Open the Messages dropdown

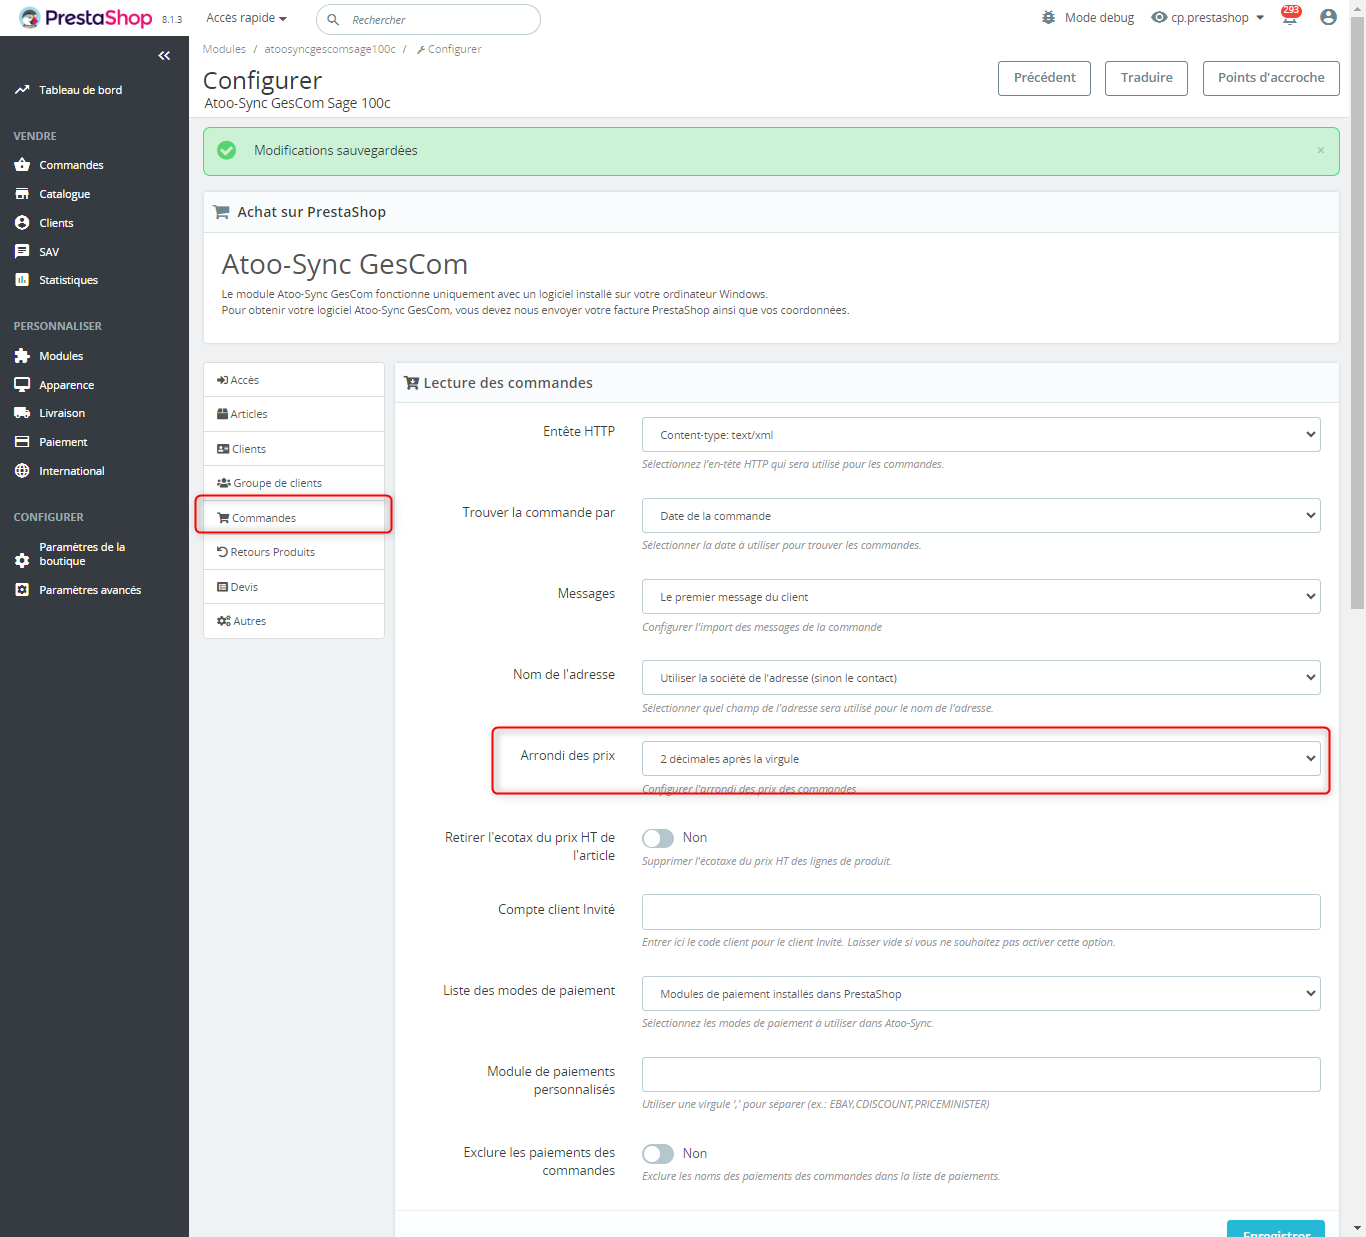(981, 597)
